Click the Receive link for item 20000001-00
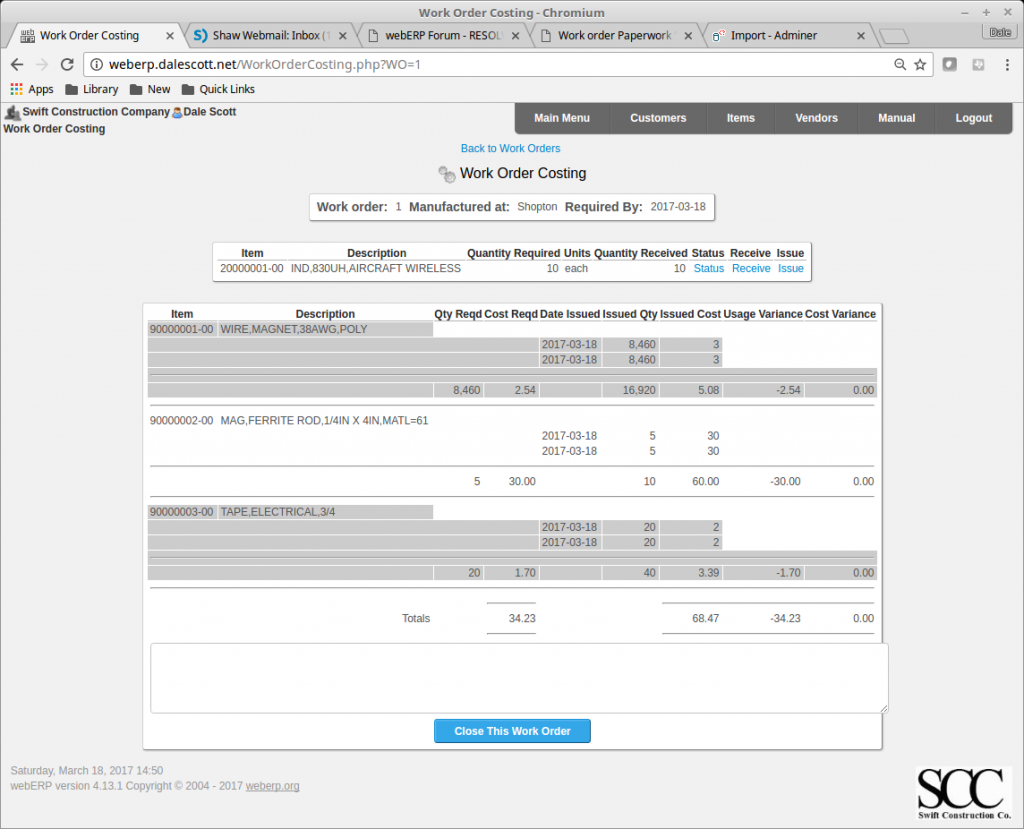1024x829 pixels. (751, 268)
